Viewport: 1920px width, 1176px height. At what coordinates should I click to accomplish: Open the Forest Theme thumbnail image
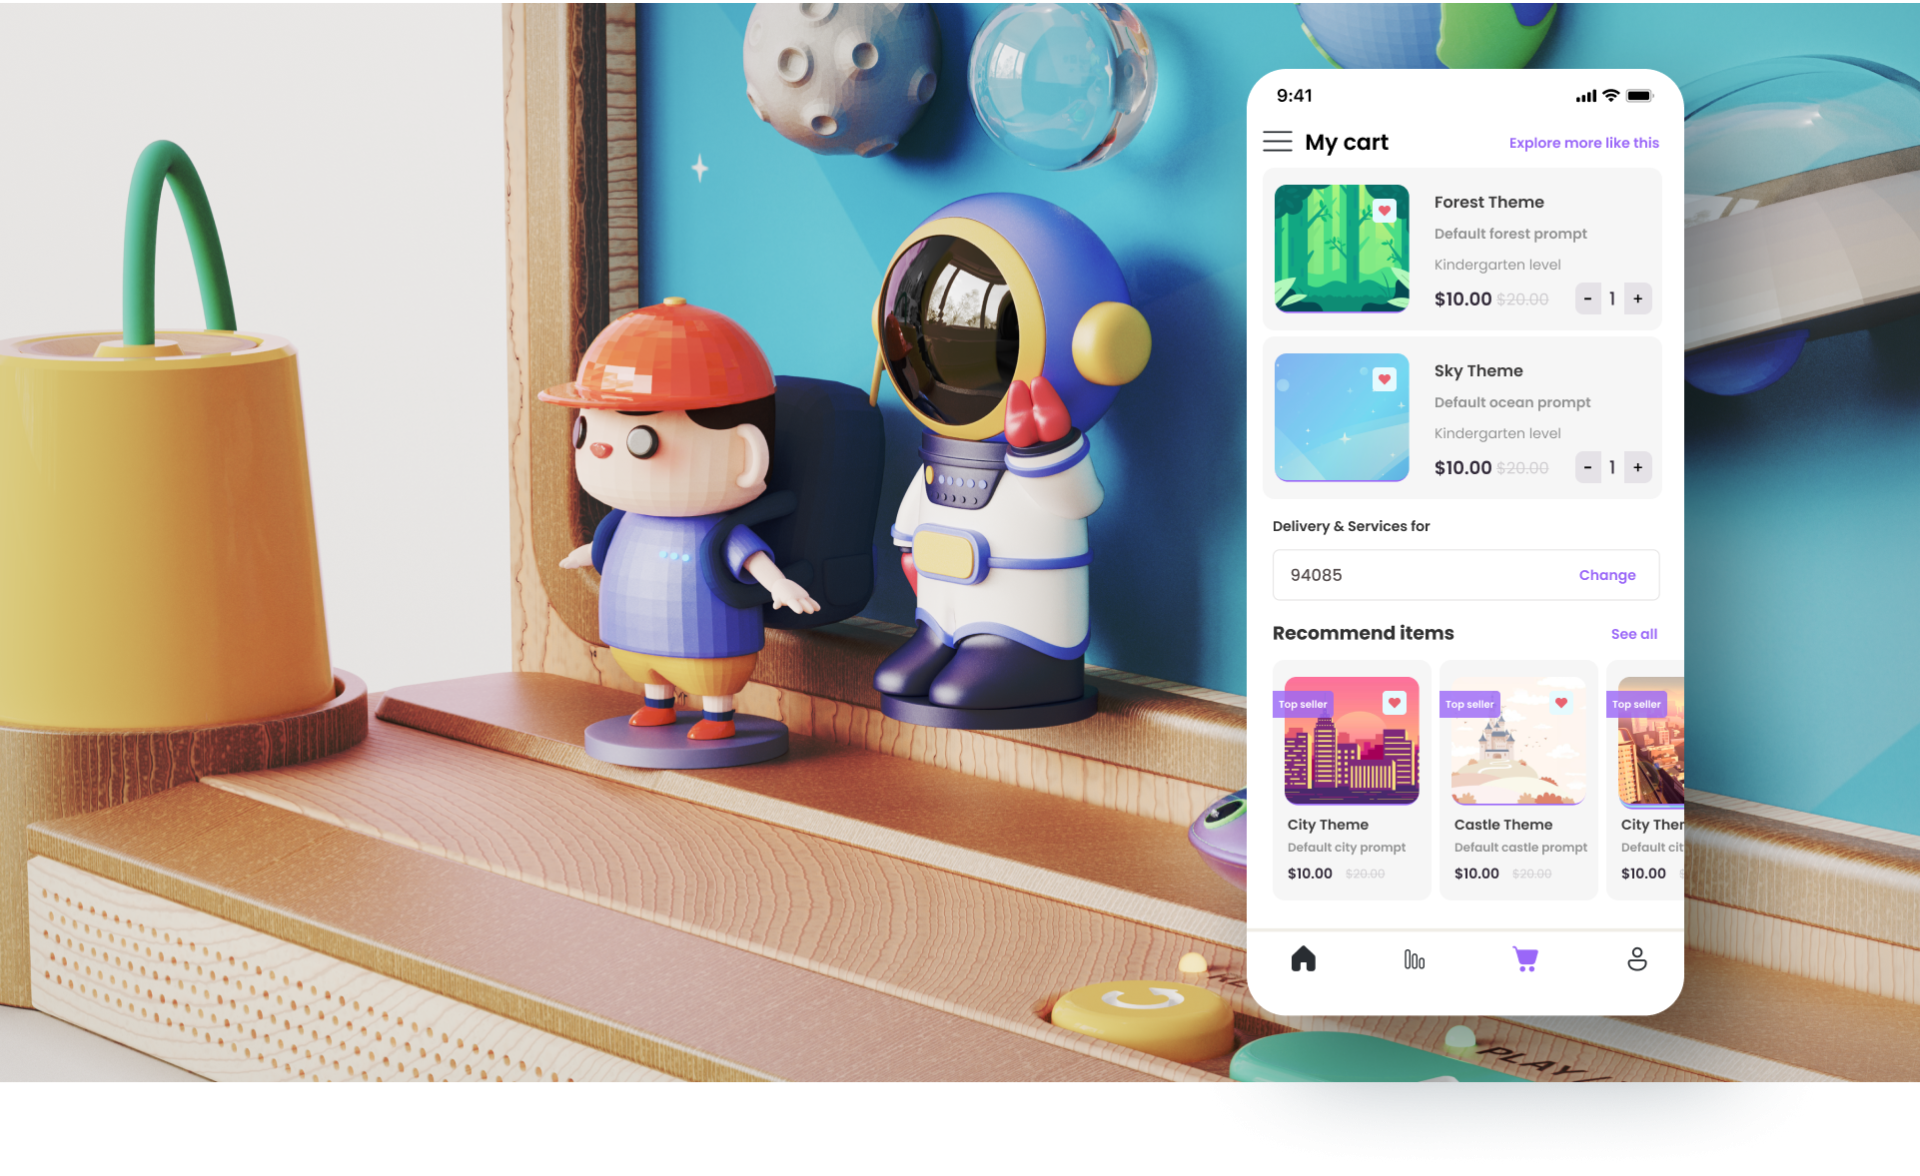pos(1342,249)
